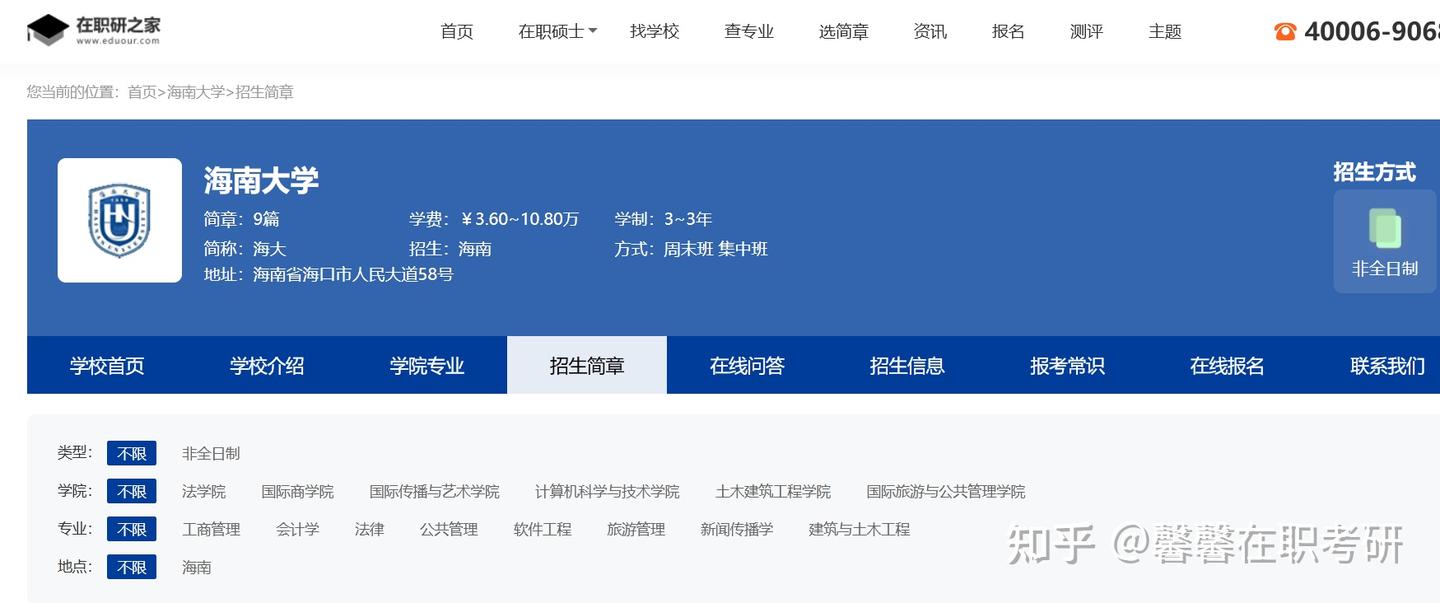Select 不限 in the 类型 filter row
1440x603 pixels.
tap(132, 454)
